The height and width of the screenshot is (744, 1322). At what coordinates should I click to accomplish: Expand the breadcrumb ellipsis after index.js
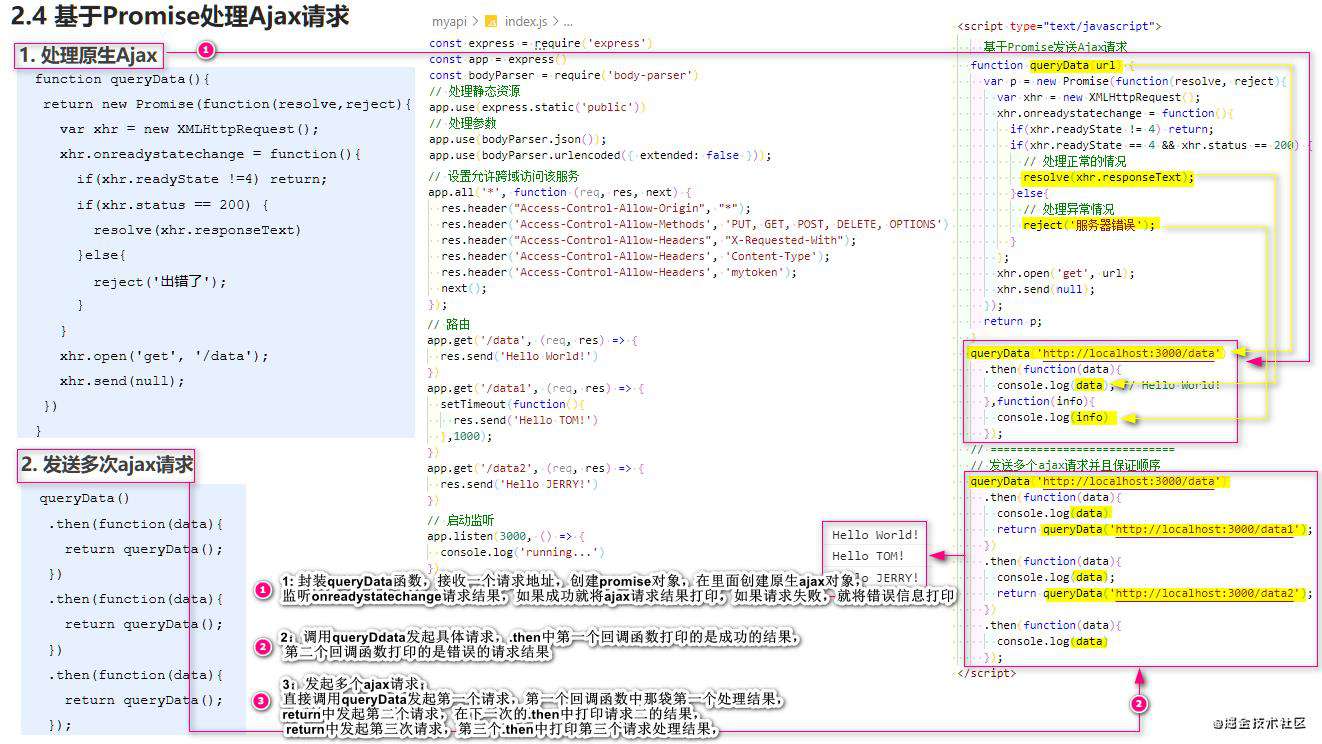click(x=567, y=21)
